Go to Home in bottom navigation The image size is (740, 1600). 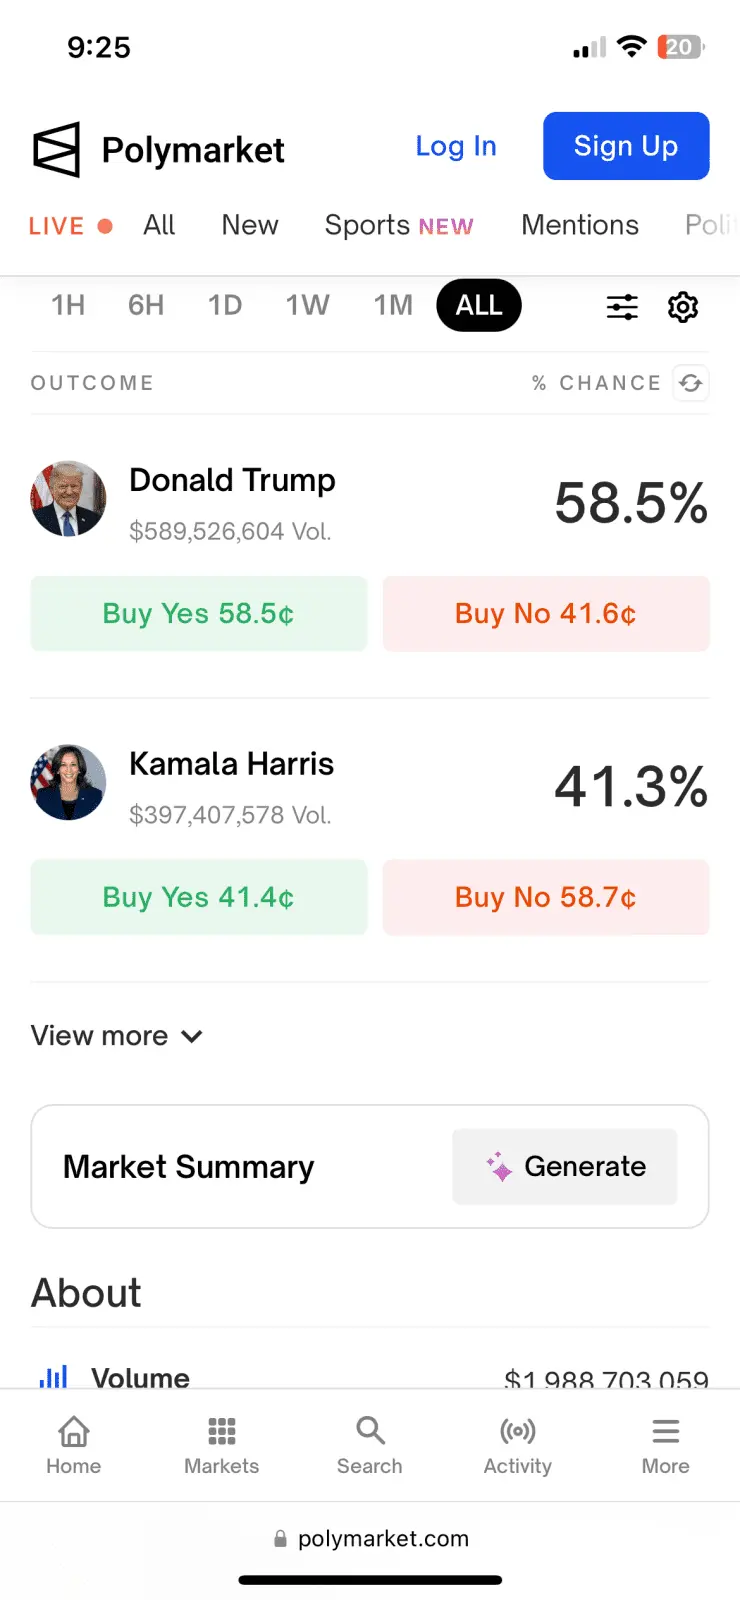tap(74, 1445)
